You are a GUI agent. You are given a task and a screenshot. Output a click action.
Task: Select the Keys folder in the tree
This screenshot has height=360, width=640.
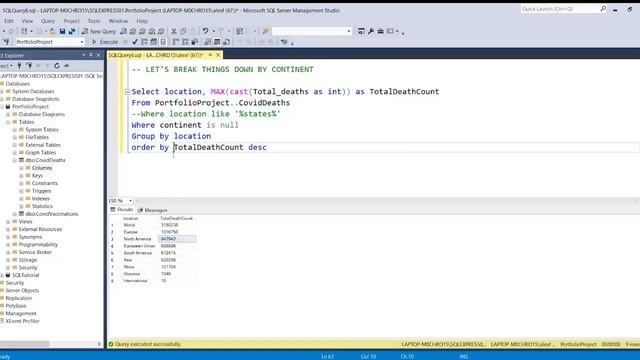[x=37, y=176]
